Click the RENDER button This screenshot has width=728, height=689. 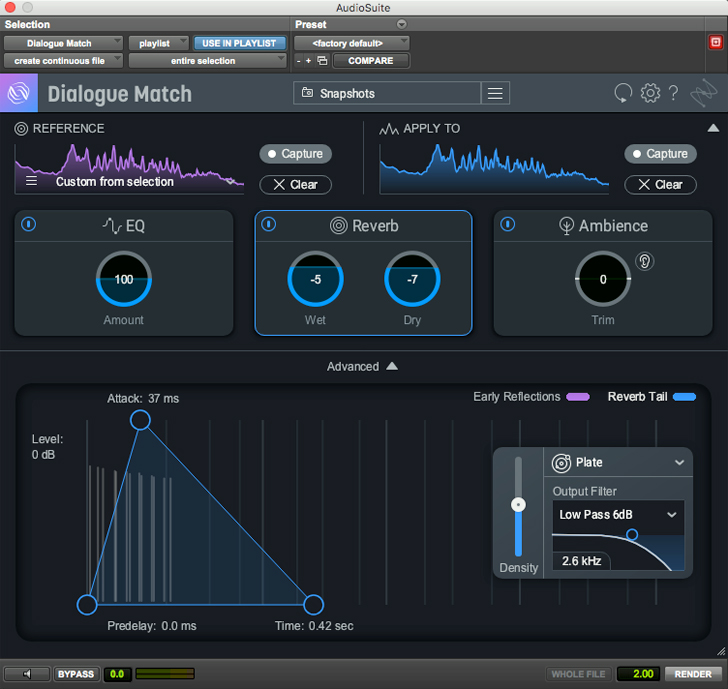(x=693, y=674)
